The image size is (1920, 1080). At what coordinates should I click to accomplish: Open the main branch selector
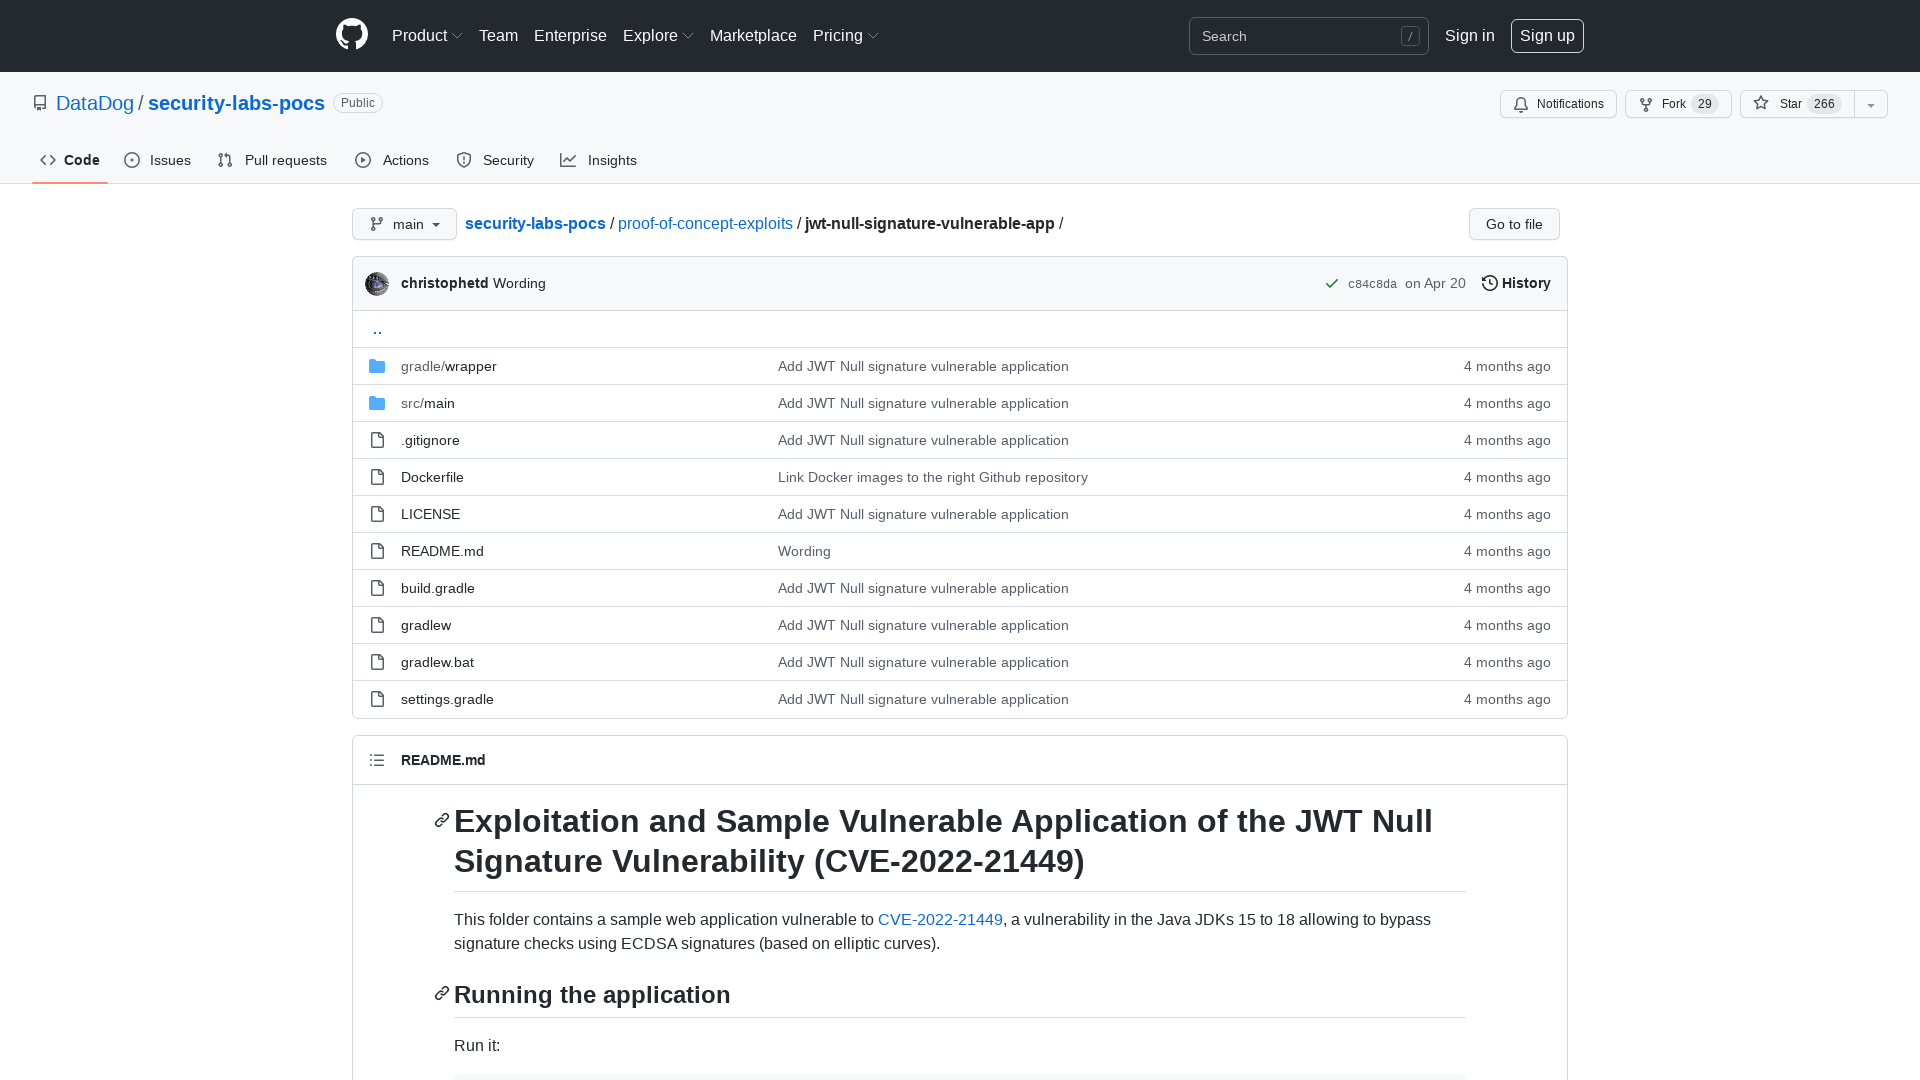tap(404, 224)
